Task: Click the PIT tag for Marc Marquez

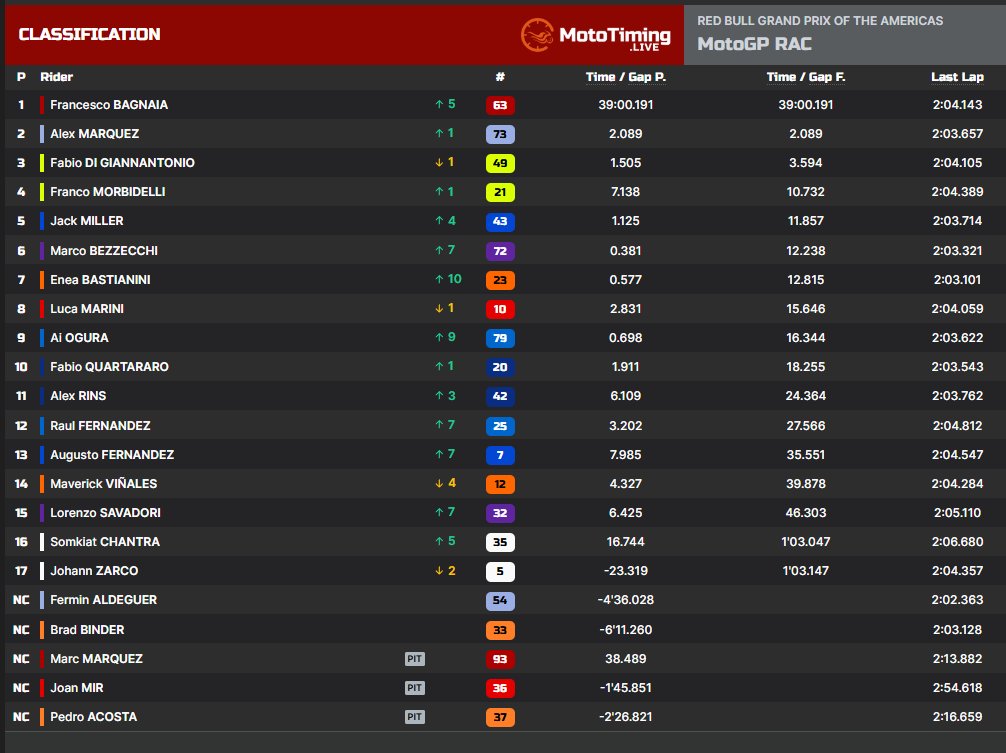Action: (414, 659)
